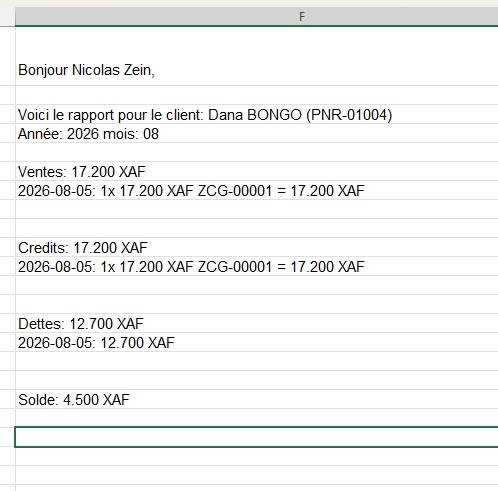Click empty cell directly above 'Solde' line

pos(257,380)
